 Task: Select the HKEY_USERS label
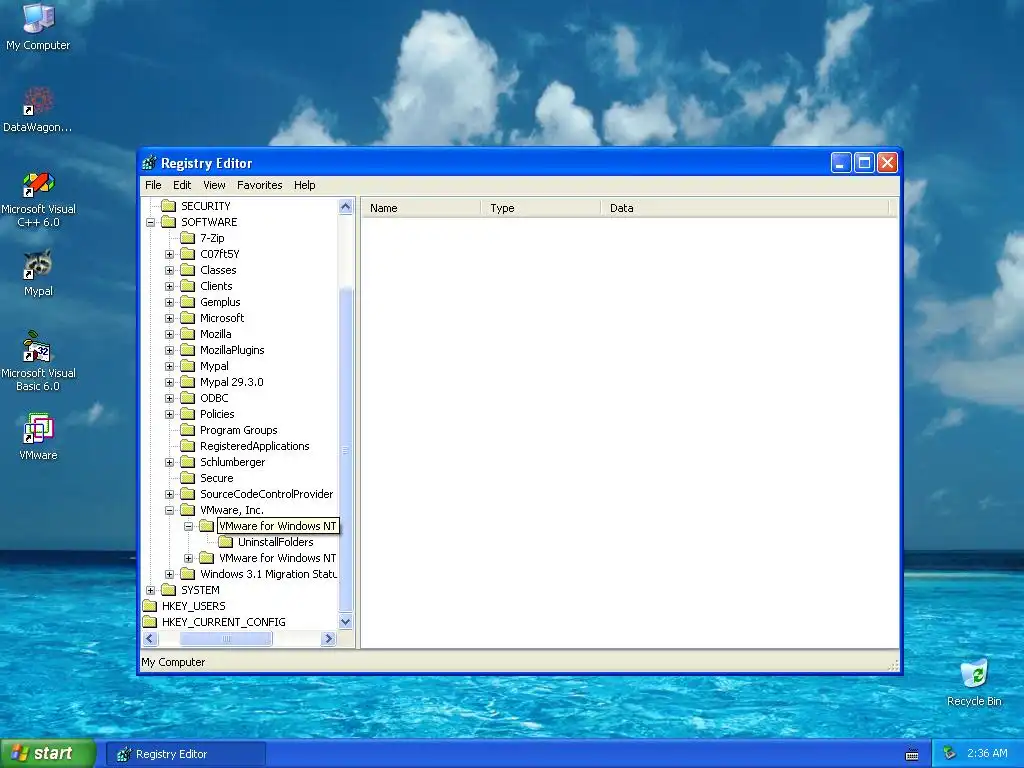[x=193, y=606]
